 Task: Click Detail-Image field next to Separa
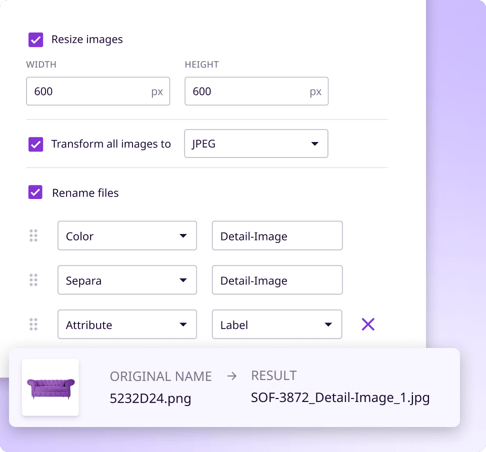[x=277, y=280]
